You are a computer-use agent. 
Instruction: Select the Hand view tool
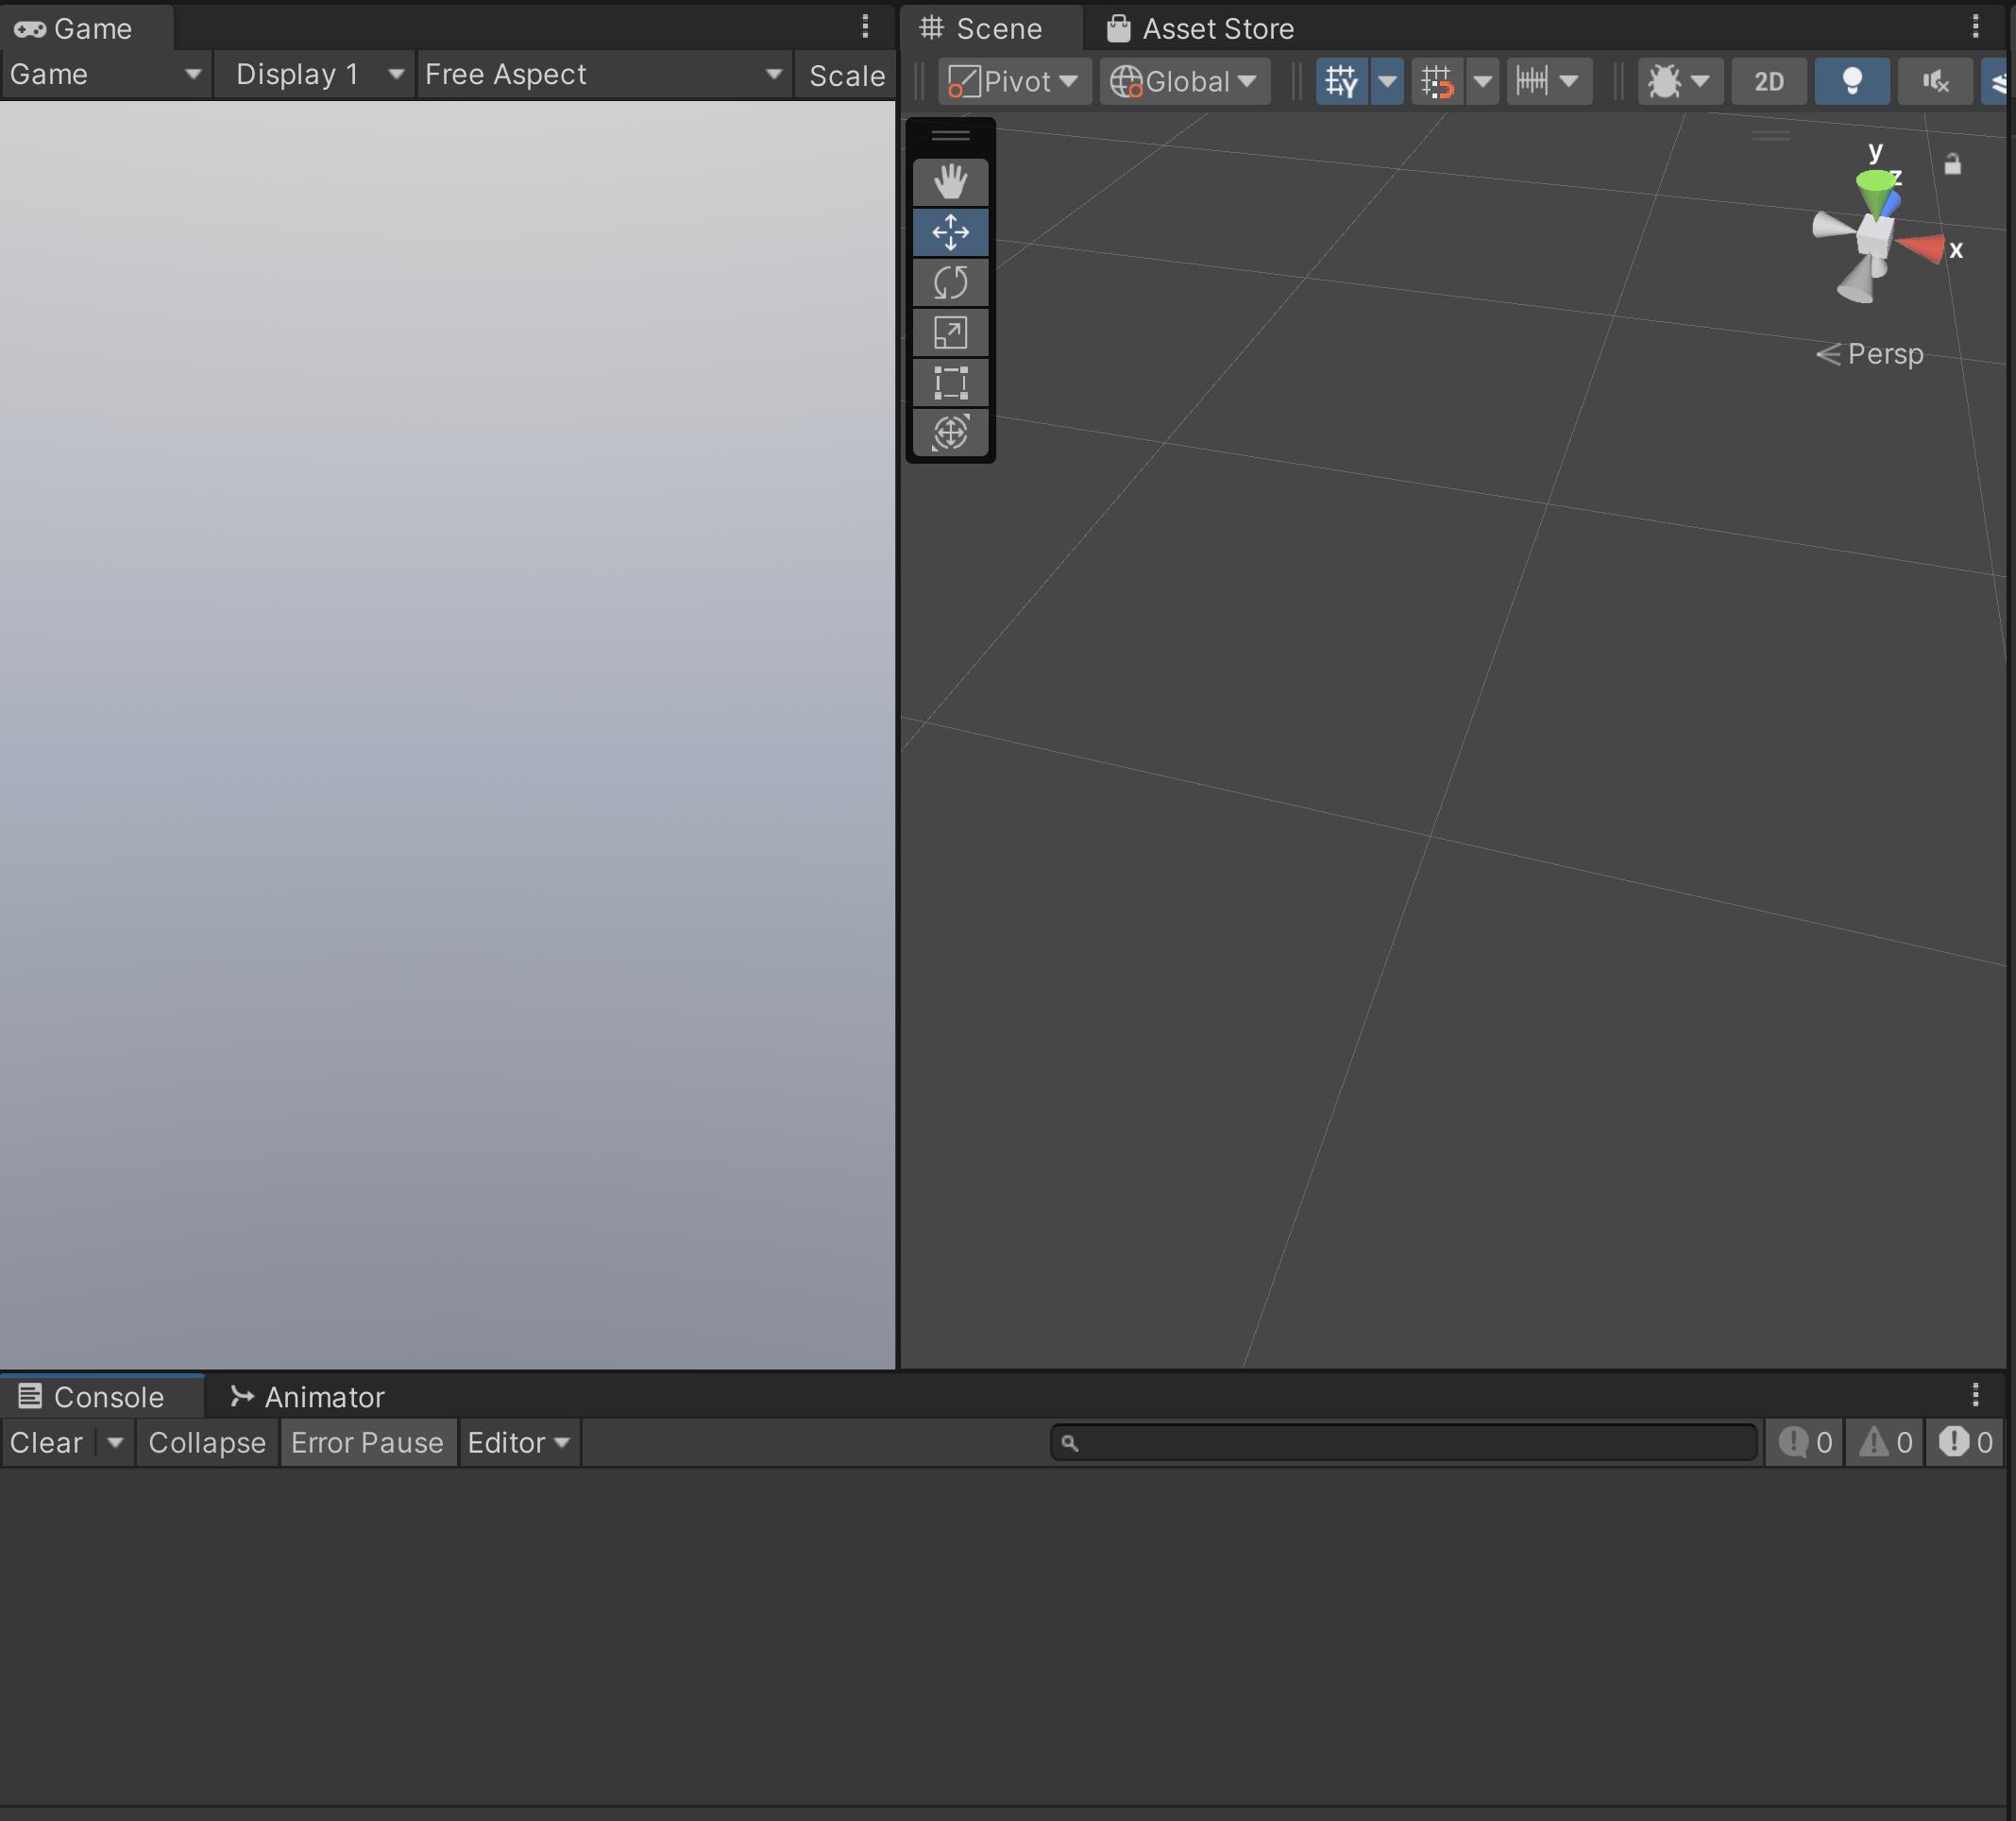click(x=950, y=182)
